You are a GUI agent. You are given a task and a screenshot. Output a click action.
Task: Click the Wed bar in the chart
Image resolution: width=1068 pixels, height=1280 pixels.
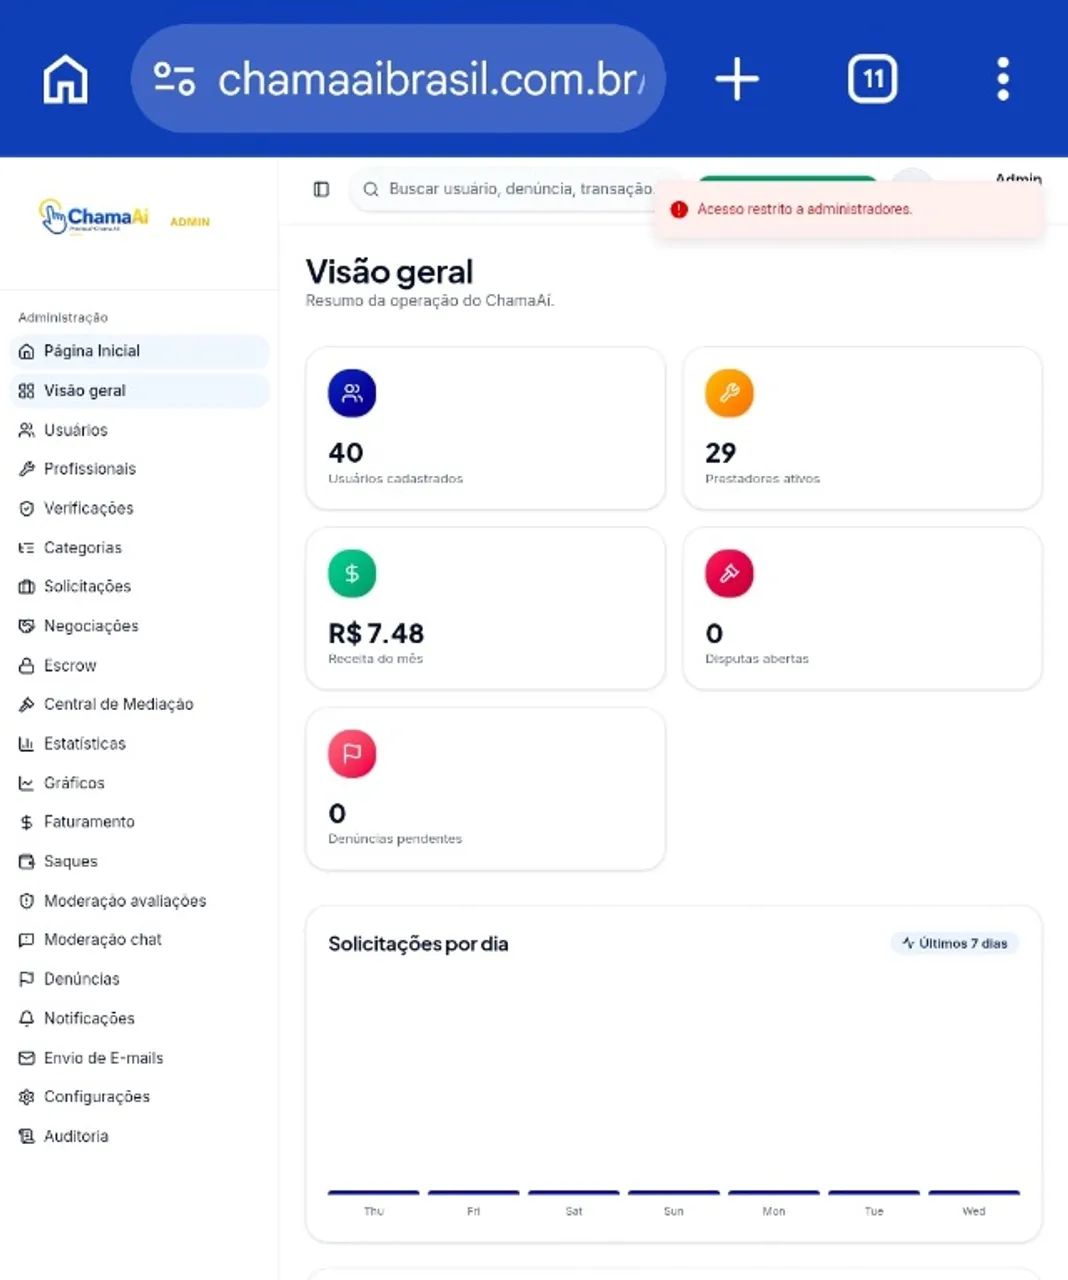coord(974,1192)
